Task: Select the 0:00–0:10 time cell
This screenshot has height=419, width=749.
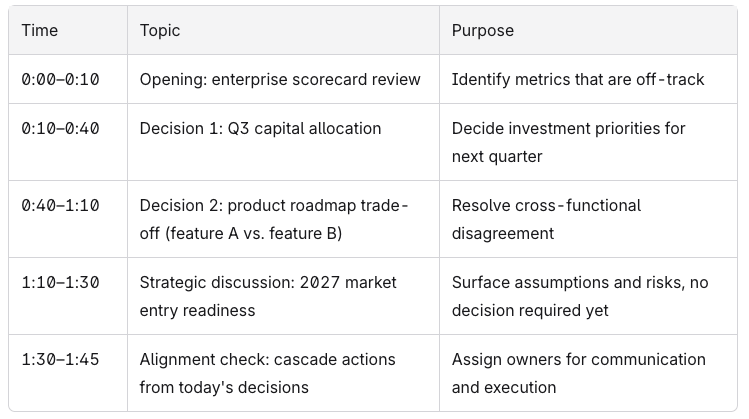Action: tap(68, 79)
